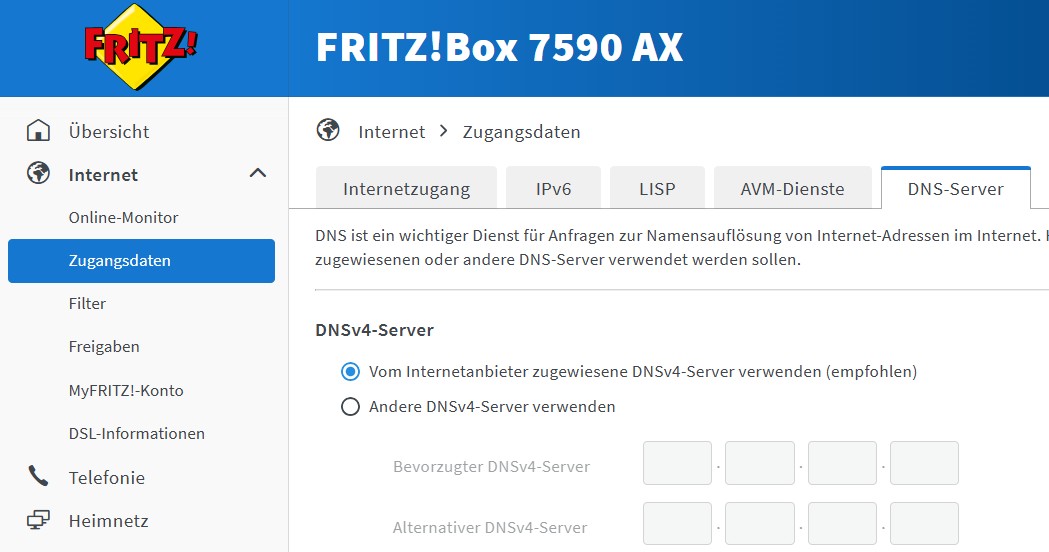Image resolution: width=1049 pixels, height=552 pixels.
Task: Click the Alternativer DNSv4-Server label
Action: 490,527
